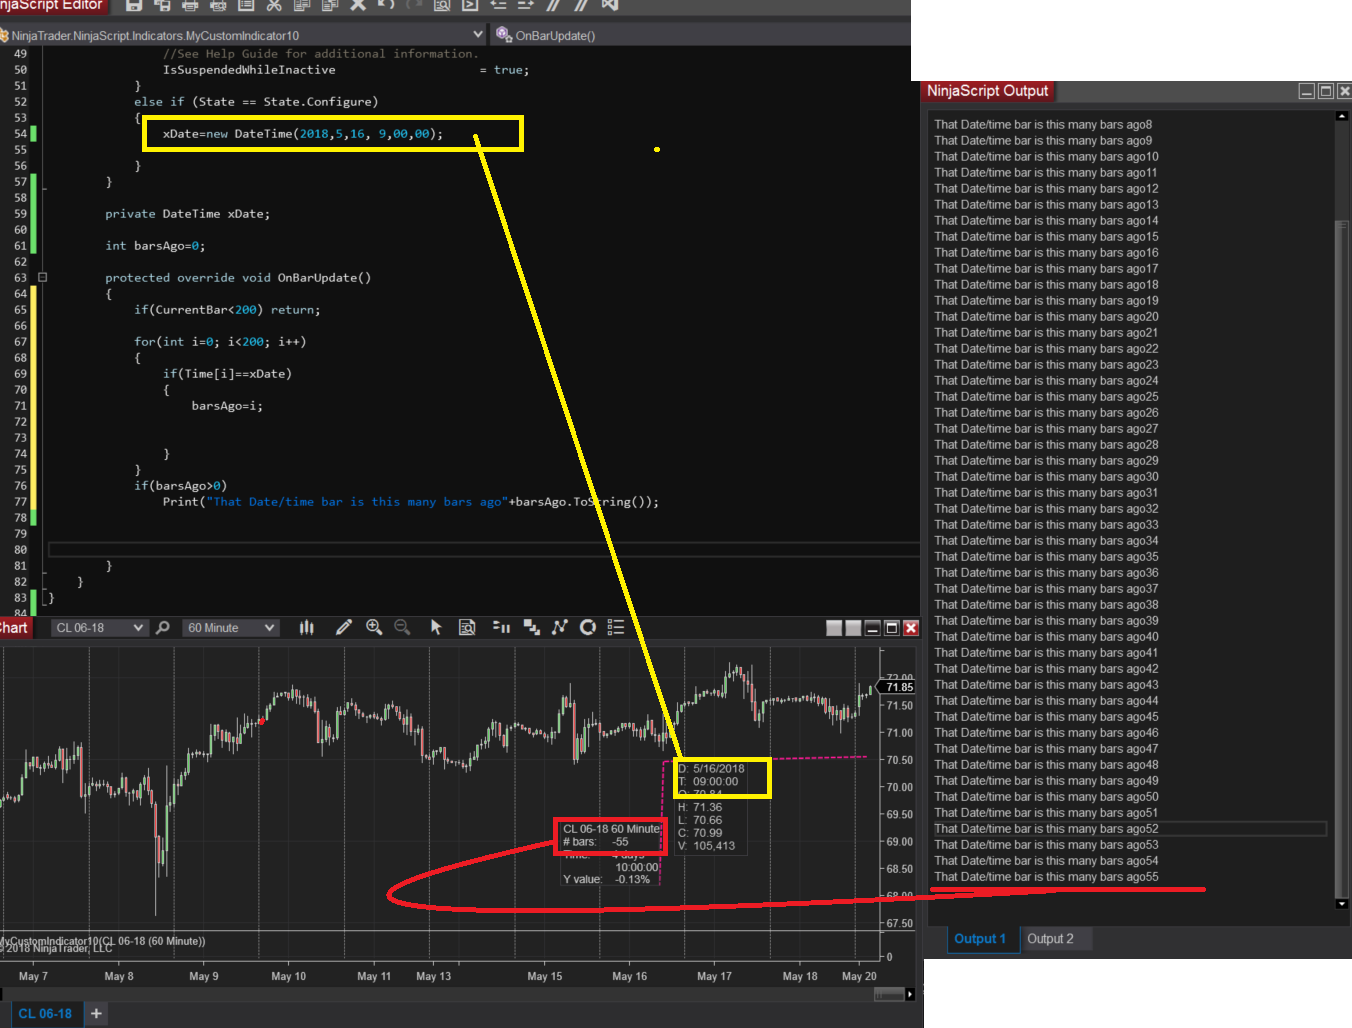
Task: Click the X delete icon in editor toolbar
Action: click(x=358, y=5)
